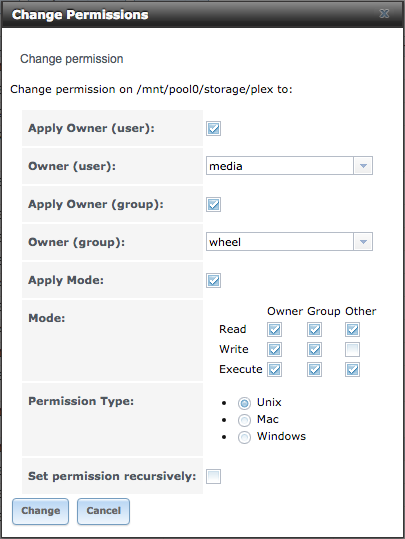Close the Change Permissions dialog
The height and width of the screenshot is (539, 405).
coord(384,14)
